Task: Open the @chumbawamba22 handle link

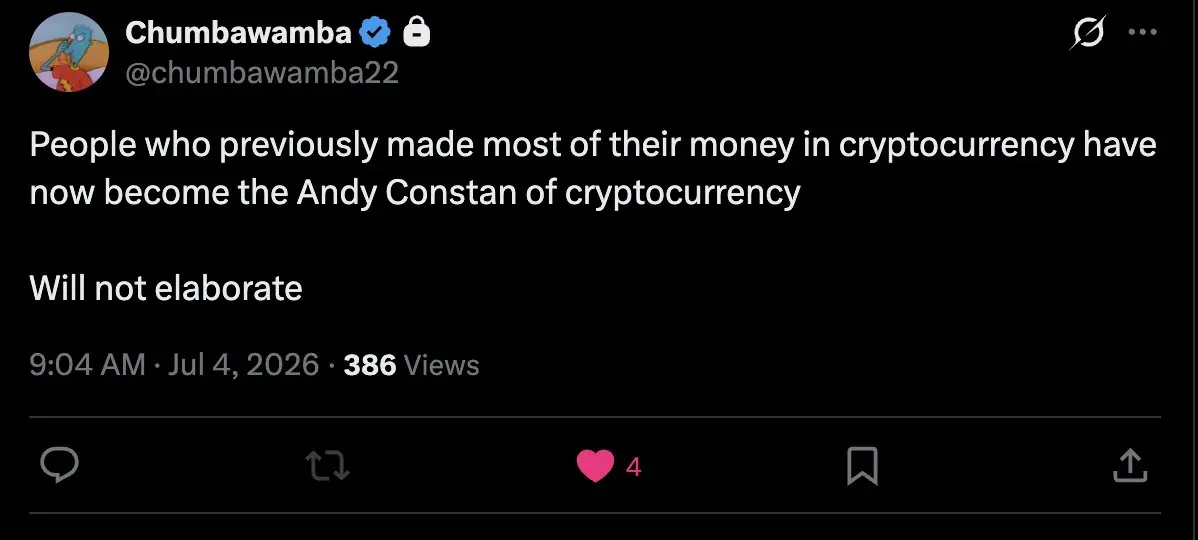Action: (261, 73)
